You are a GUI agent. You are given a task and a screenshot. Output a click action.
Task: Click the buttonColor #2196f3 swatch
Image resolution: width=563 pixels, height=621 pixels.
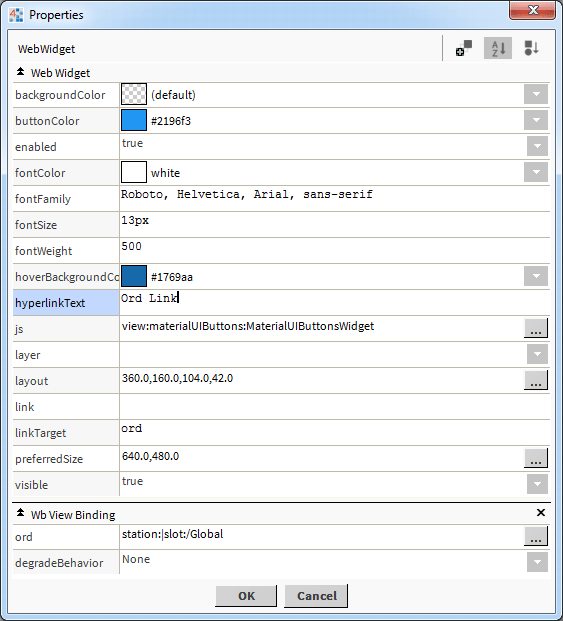(134, 120)
